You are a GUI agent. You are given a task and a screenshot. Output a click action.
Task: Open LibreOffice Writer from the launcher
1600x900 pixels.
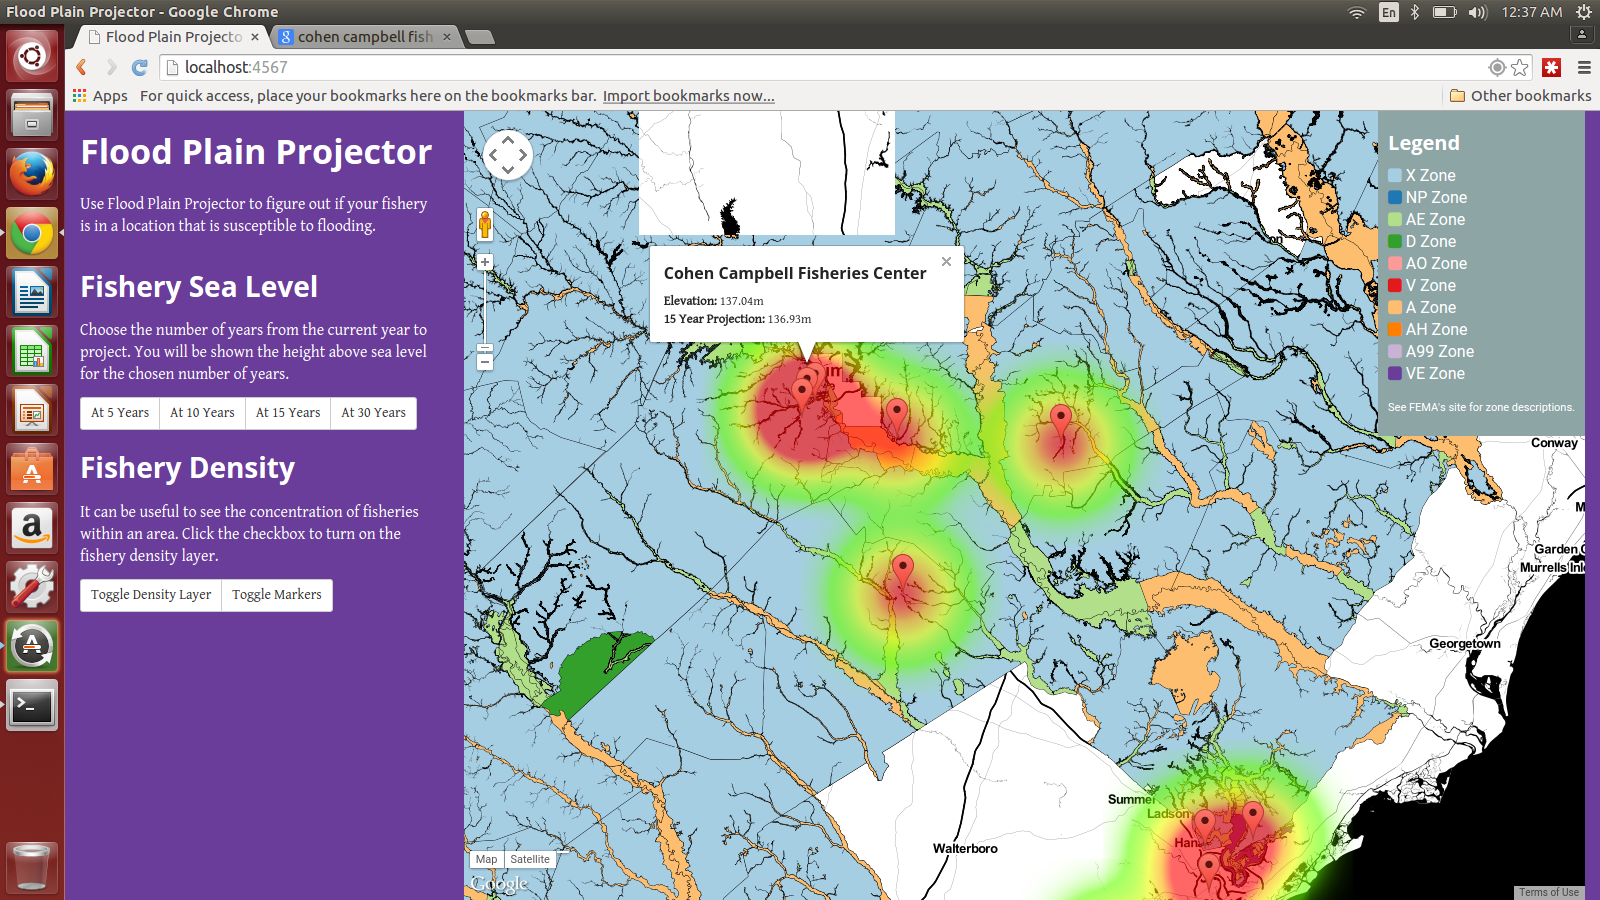tap(32, 293)
